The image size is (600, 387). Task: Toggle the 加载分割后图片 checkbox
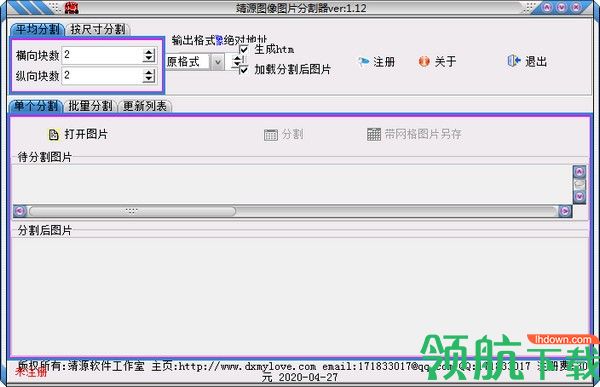(243, 70)
